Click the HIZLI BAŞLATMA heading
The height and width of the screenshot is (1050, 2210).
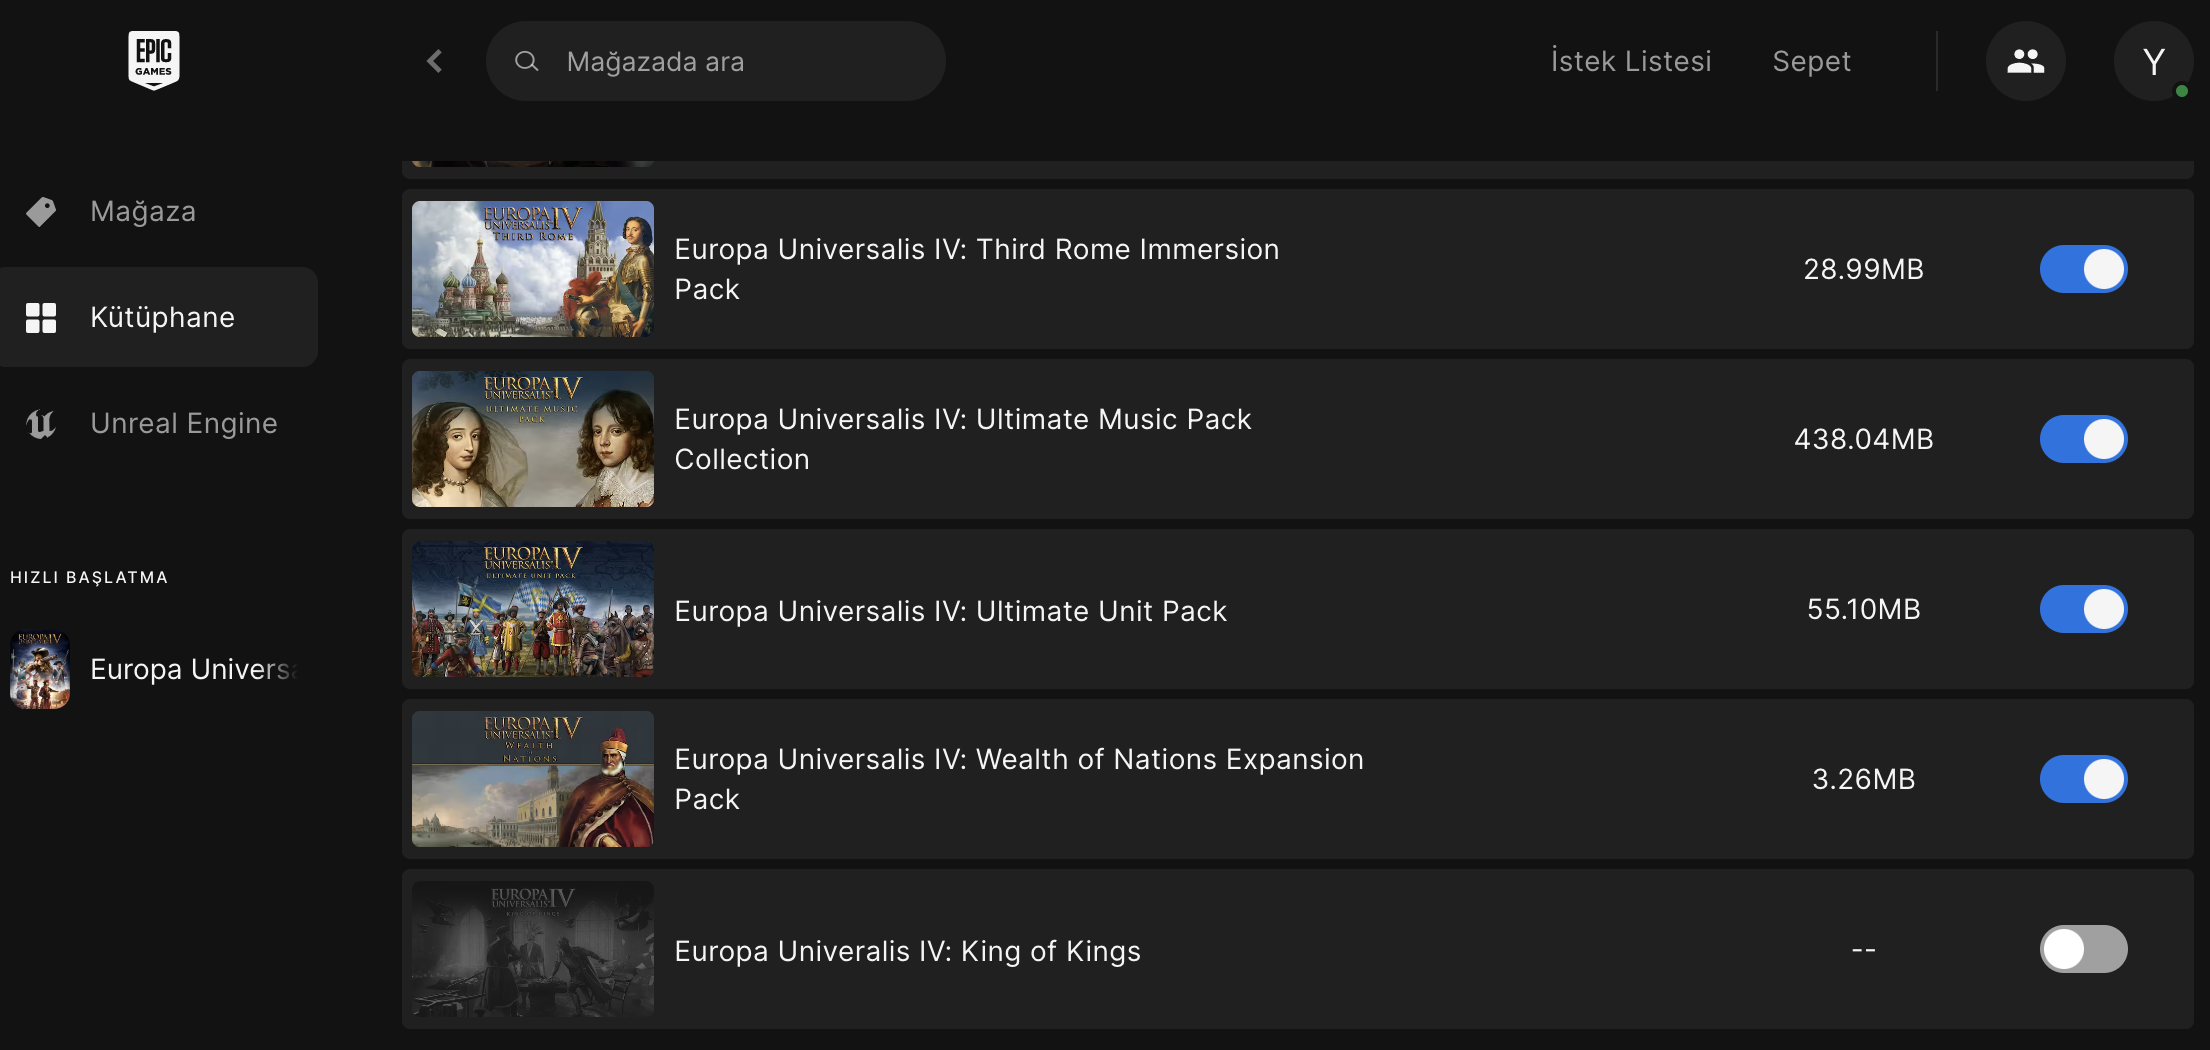tap(89, 577)
